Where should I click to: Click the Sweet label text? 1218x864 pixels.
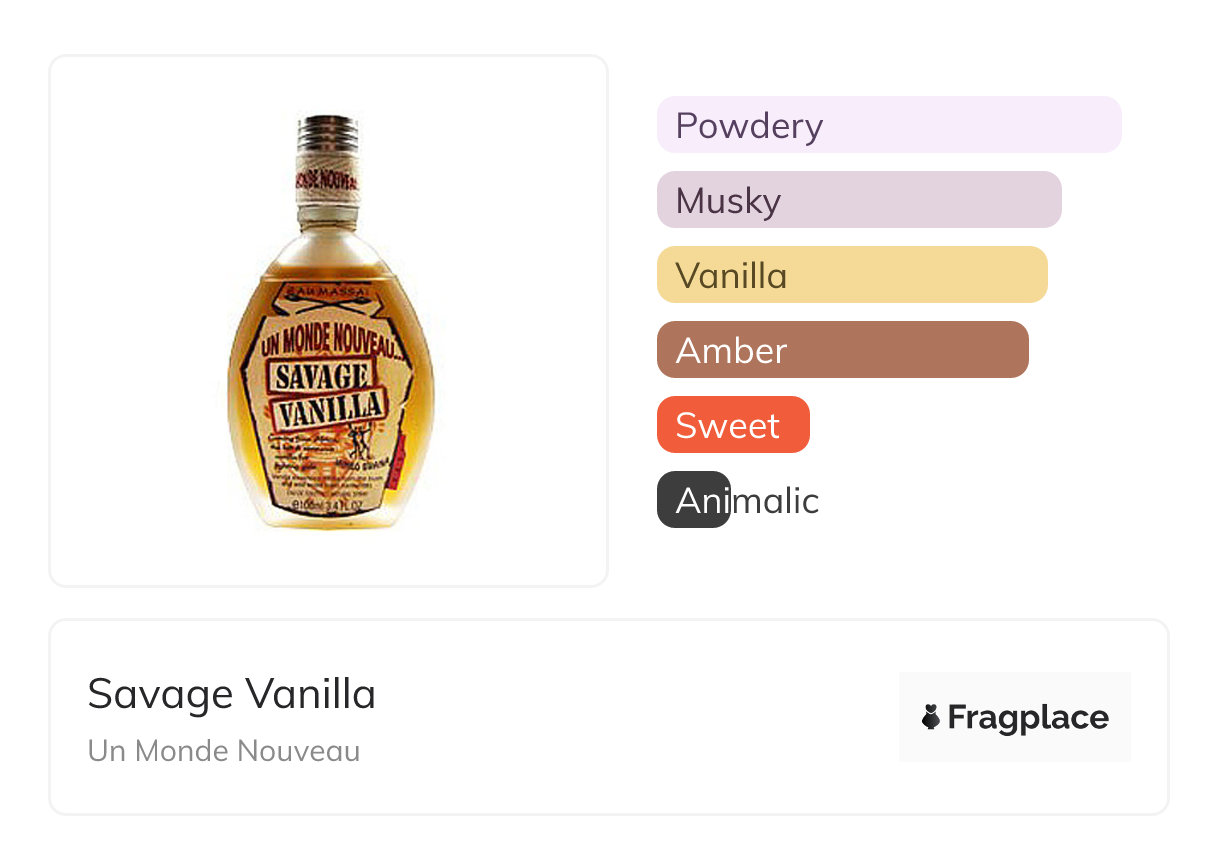[x=727, y=426]
